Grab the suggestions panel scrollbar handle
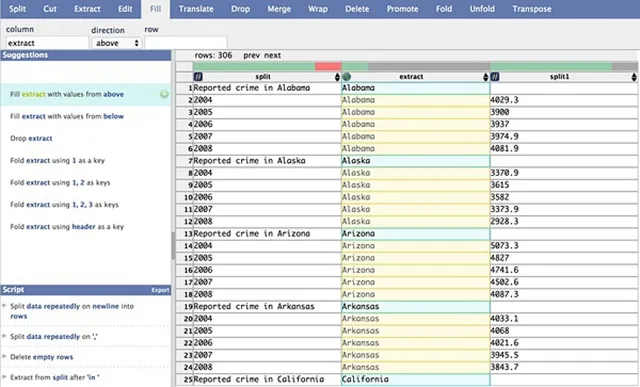 173,246
